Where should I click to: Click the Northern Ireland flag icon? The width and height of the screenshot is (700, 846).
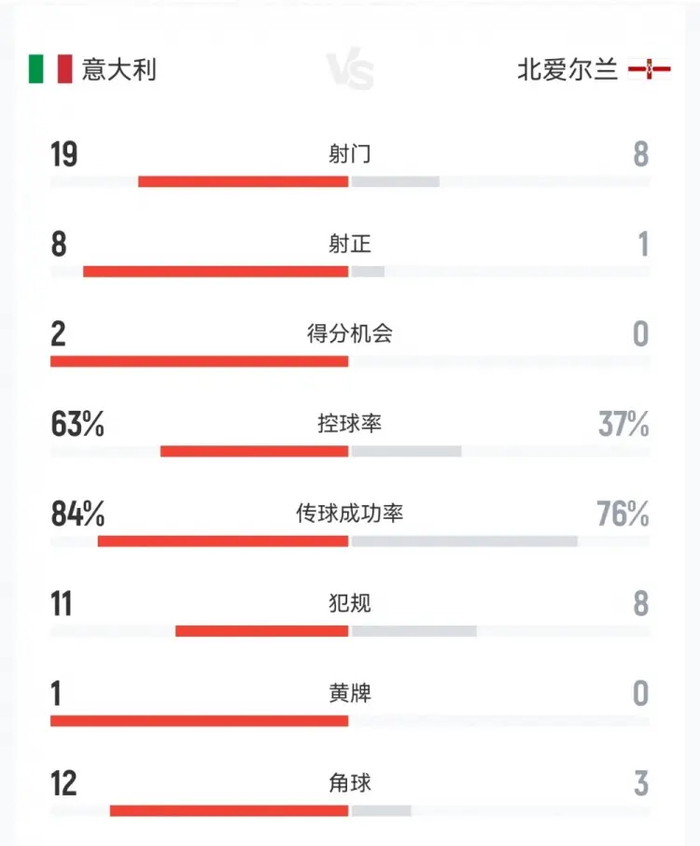pos(649,71)
